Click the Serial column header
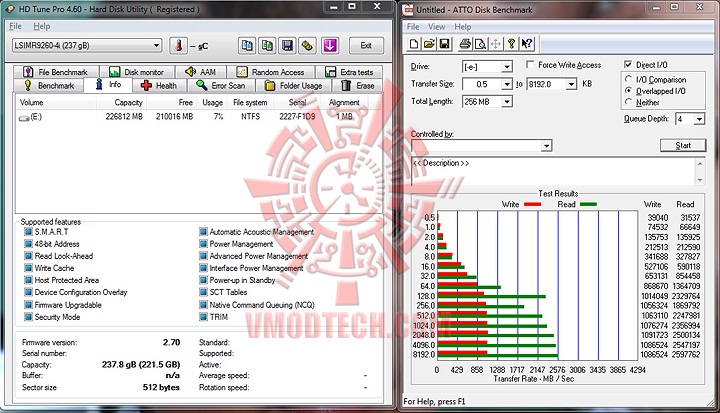This screenshot has width=720, height=413. 298,102
